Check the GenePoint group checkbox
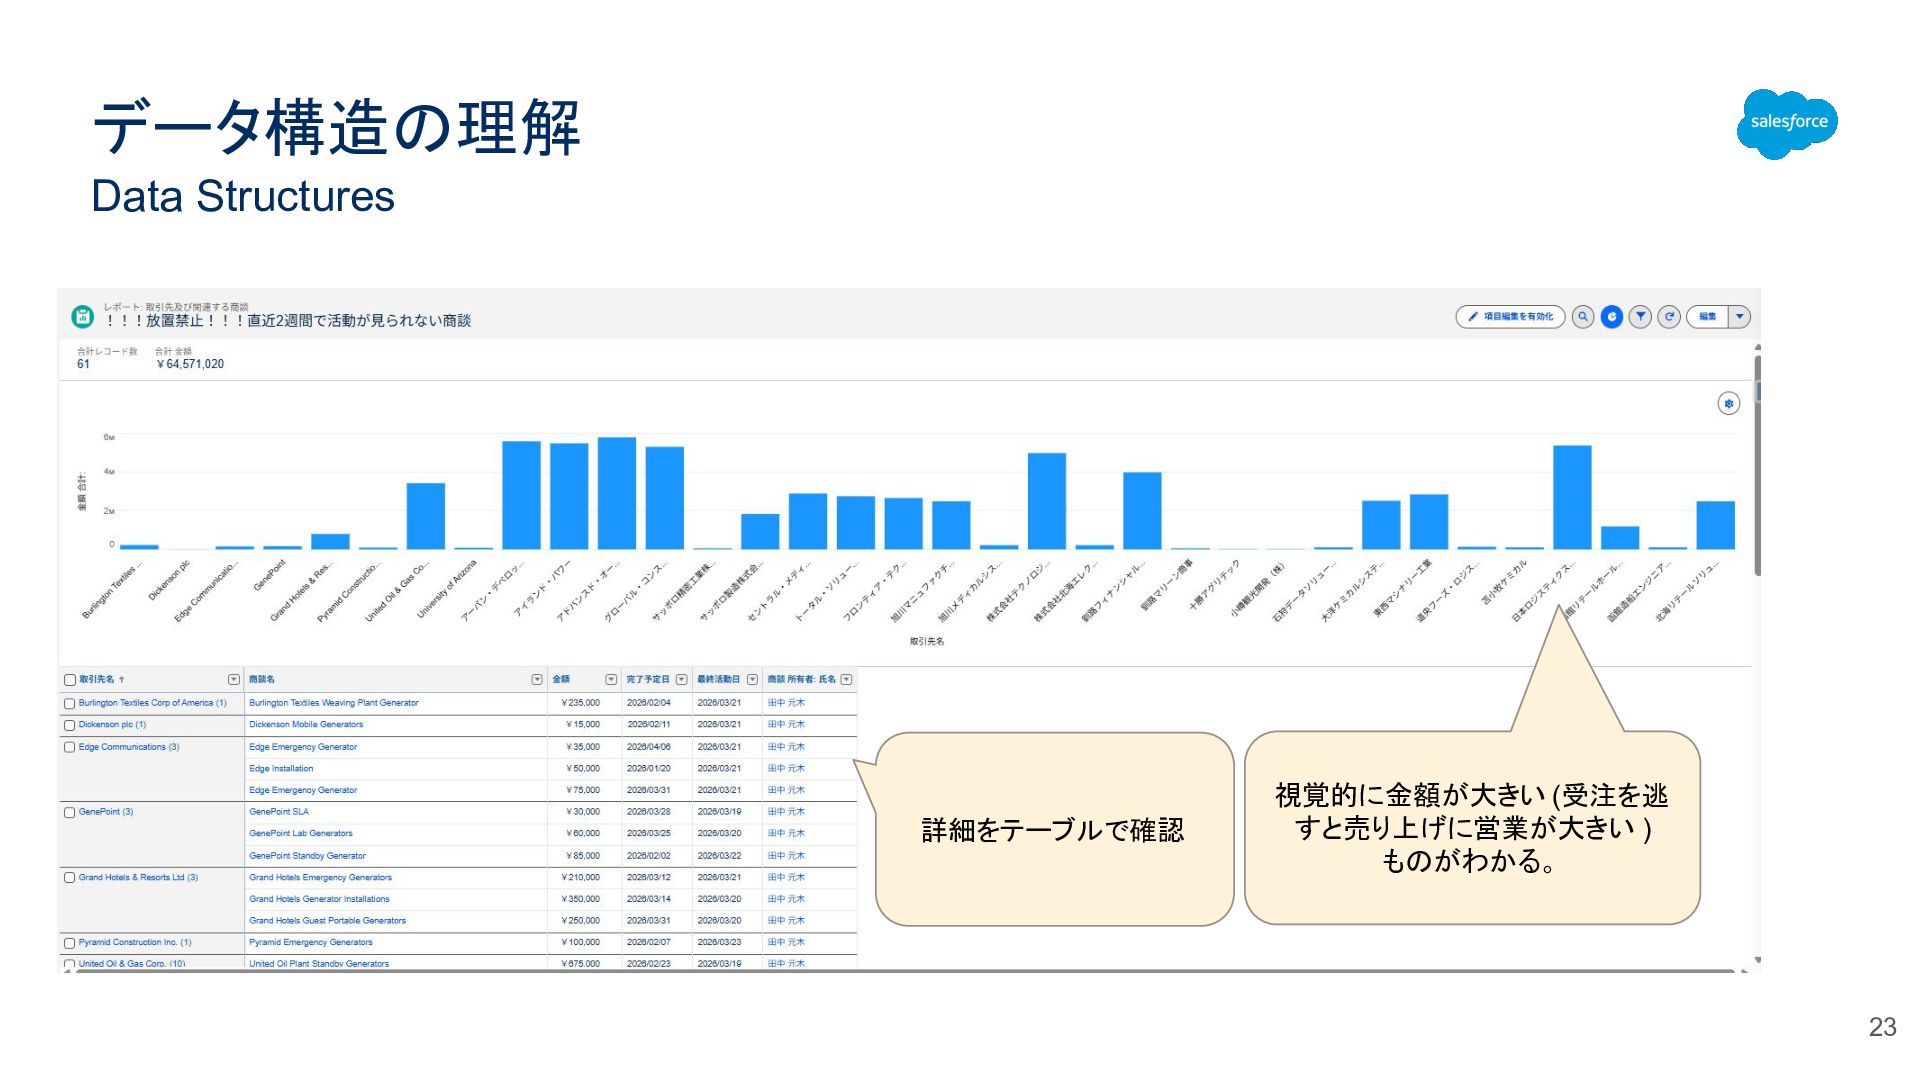 point(70,812)
